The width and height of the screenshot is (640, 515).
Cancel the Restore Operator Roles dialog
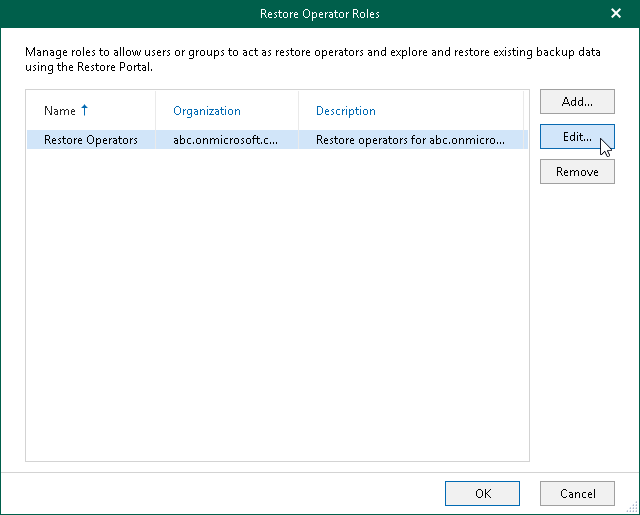coord(577,493)
